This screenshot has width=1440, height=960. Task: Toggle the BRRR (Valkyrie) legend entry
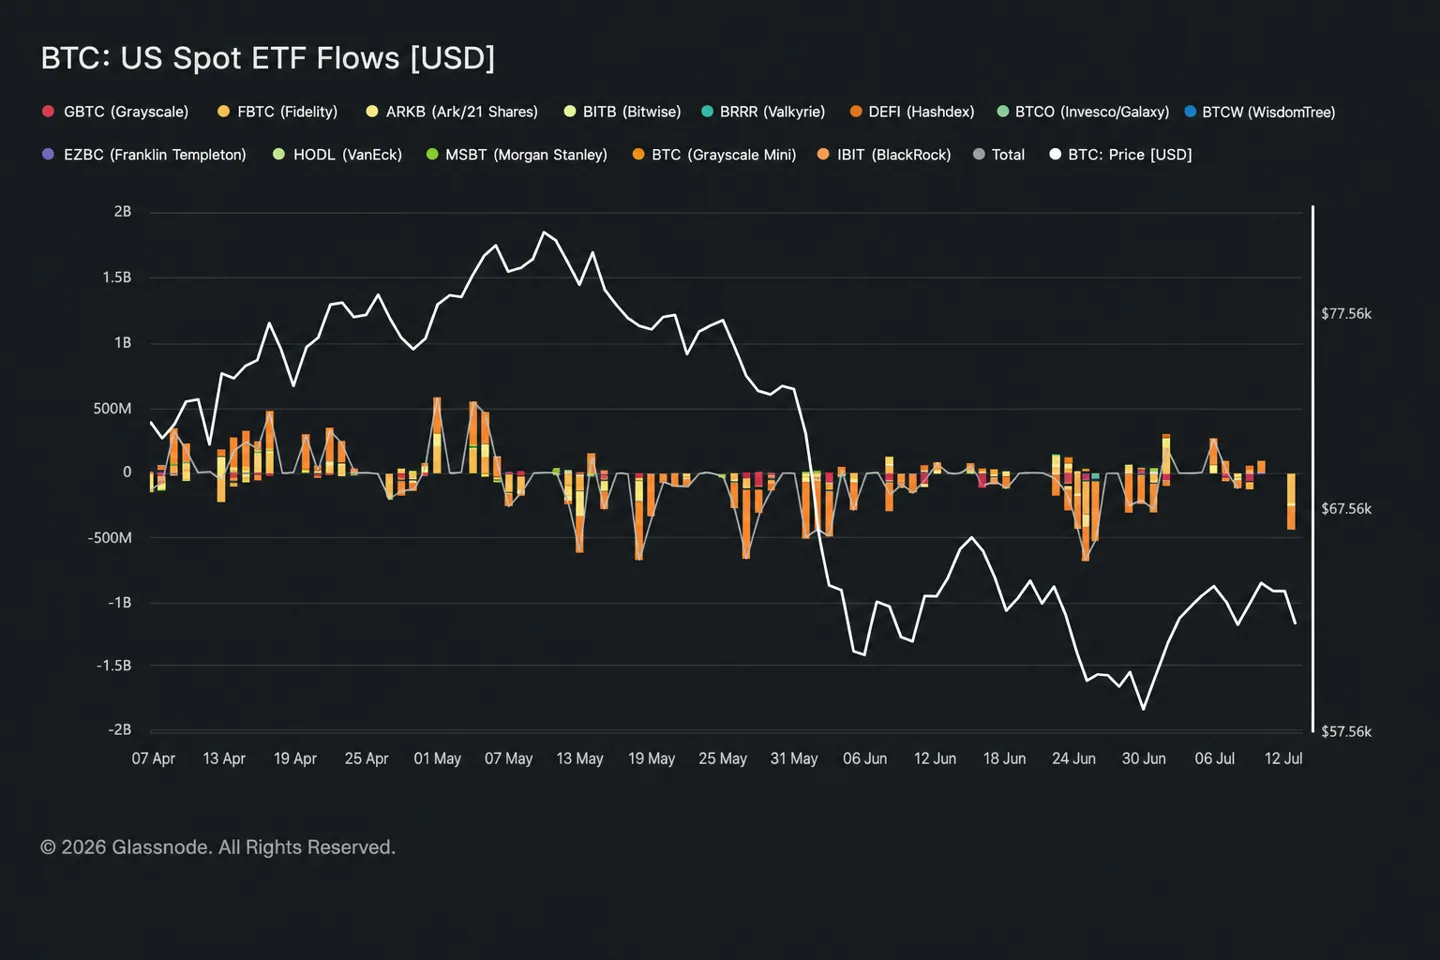click(x=763, y=112)
